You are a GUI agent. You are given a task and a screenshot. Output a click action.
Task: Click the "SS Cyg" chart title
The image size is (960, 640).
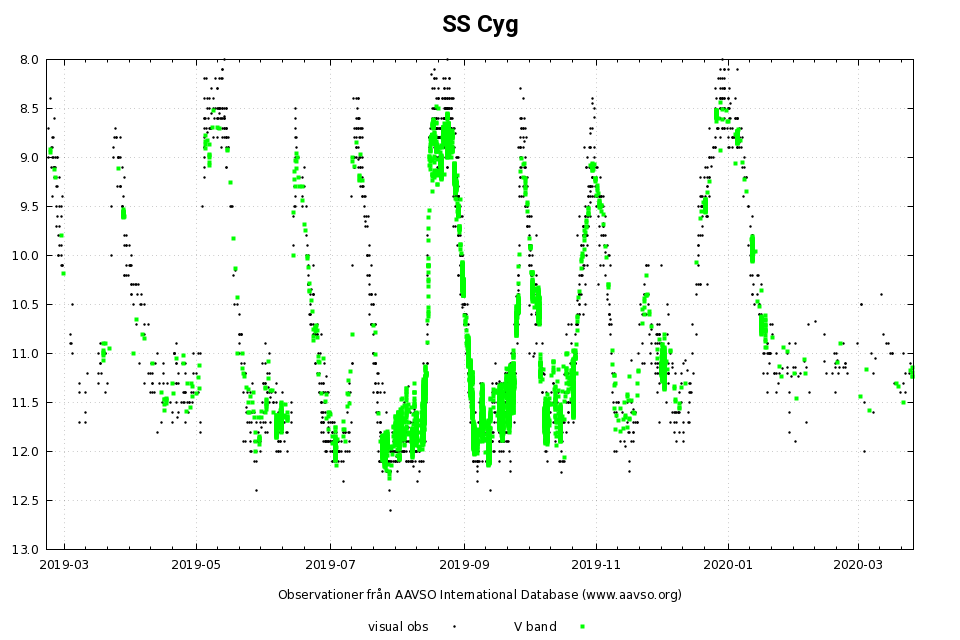(480, 25)
